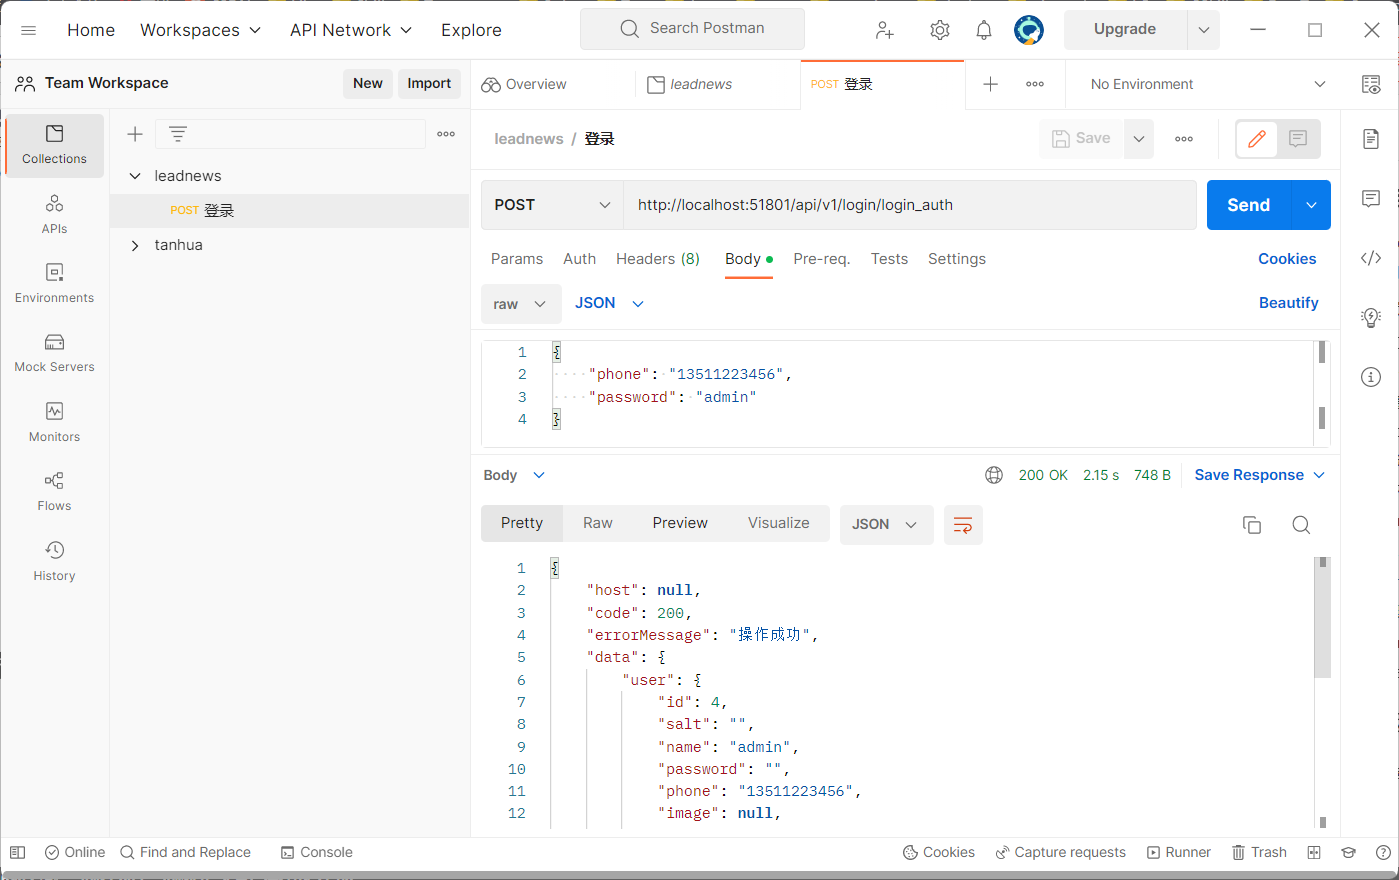
Task: Search within the response body
Action: tap(1301, 525)
